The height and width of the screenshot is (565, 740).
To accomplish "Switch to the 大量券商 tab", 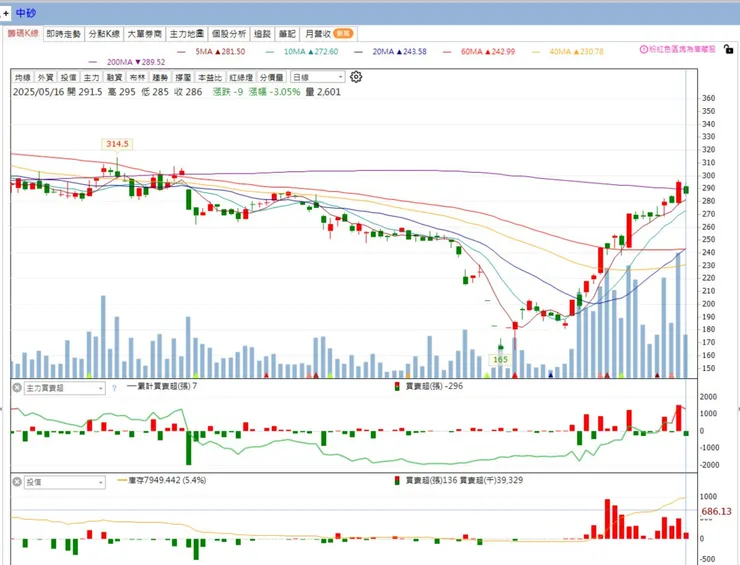I will pyautogui.click(x=145, y=34).
